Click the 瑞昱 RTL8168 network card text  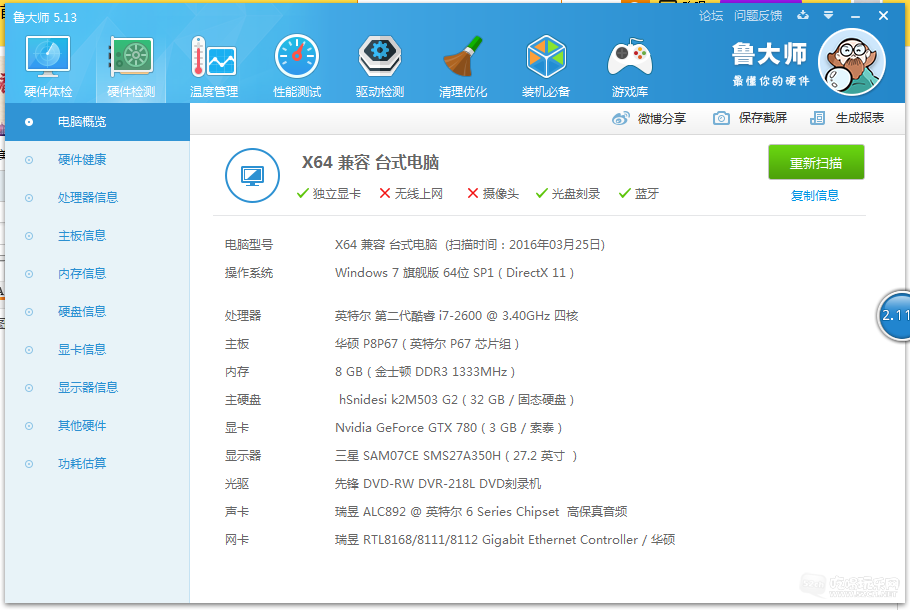tap(505, 540)
